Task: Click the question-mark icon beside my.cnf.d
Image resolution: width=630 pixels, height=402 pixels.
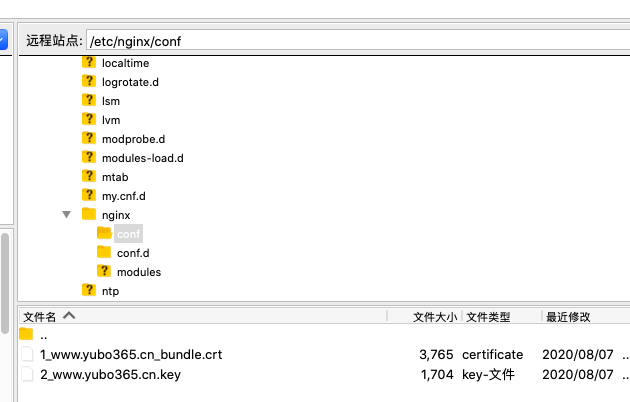Action: (x=89, y=195)
